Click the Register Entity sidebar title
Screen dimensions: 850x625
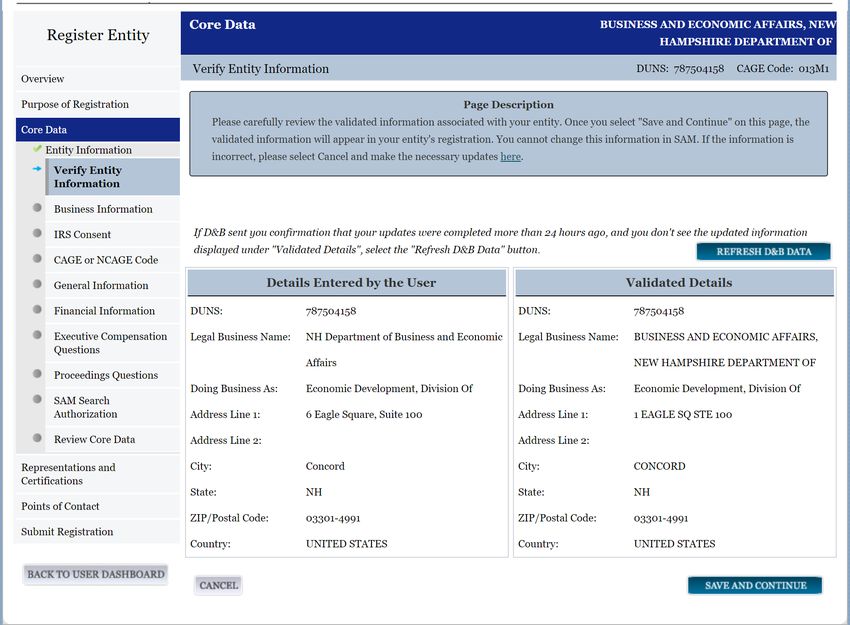click(98, 35)
